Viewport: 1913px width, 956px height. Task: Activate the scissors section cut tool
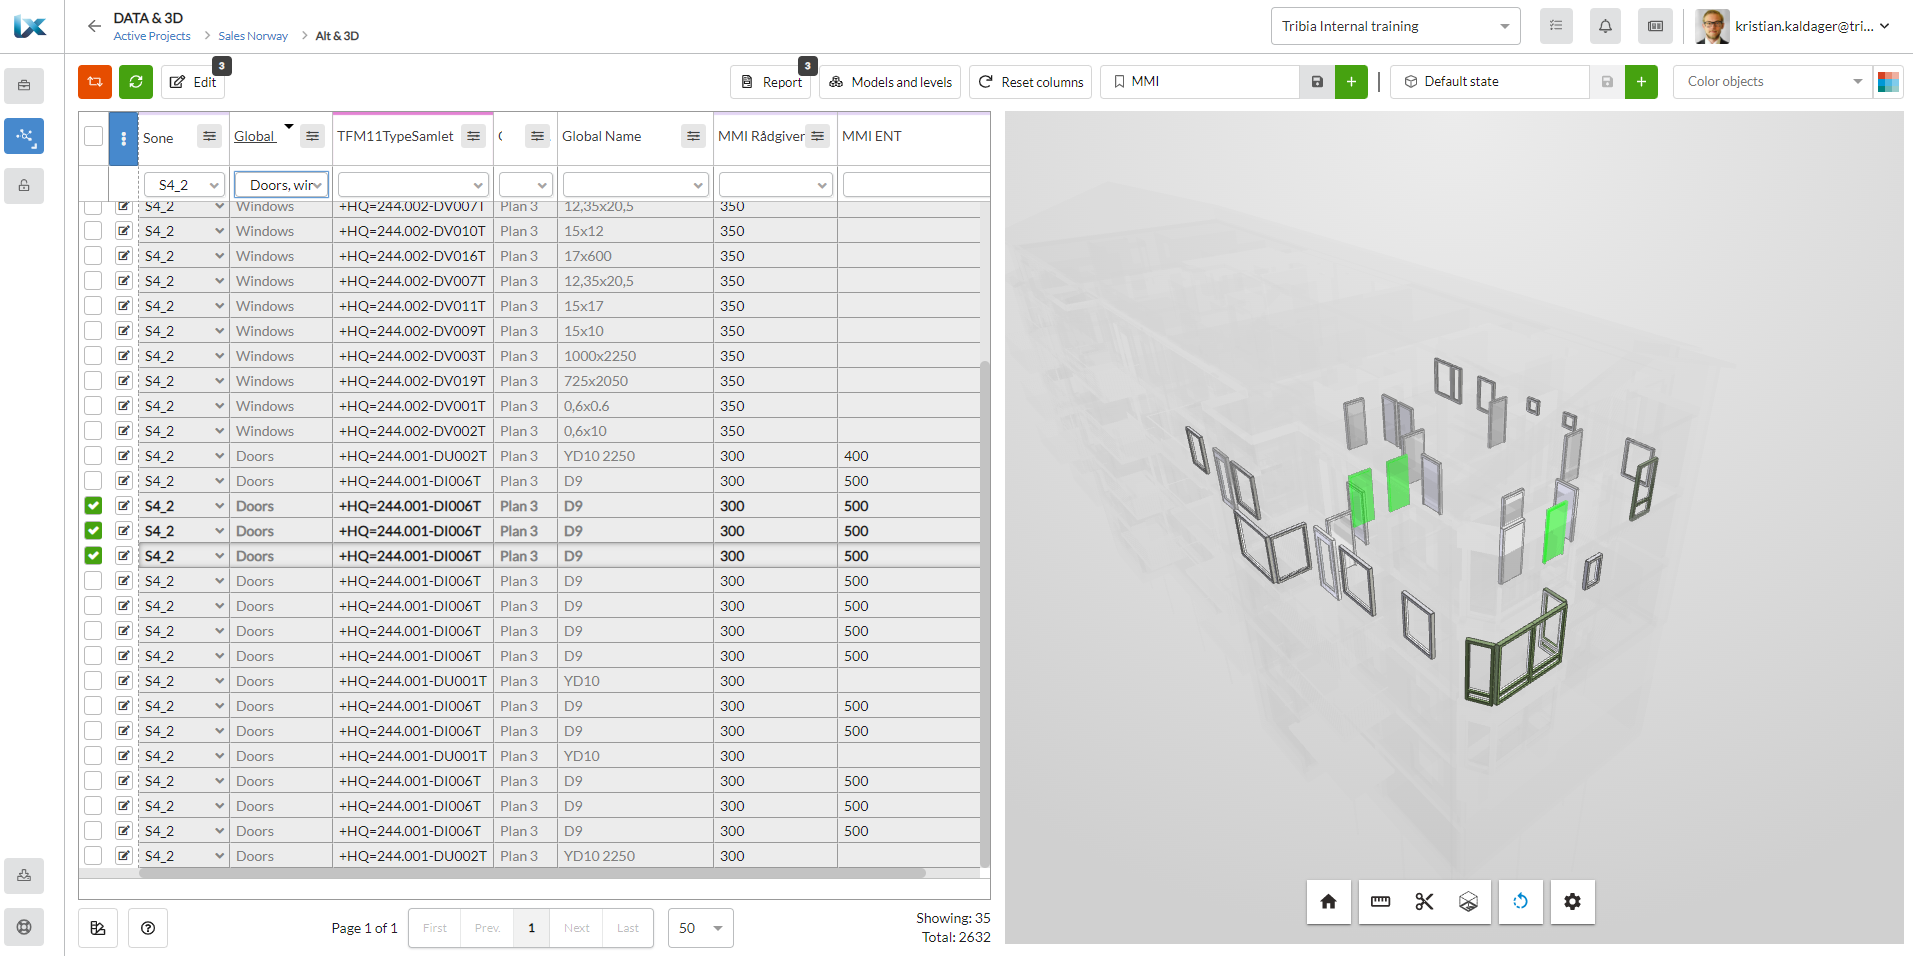pyautogui.click(x=1424, y=902)
